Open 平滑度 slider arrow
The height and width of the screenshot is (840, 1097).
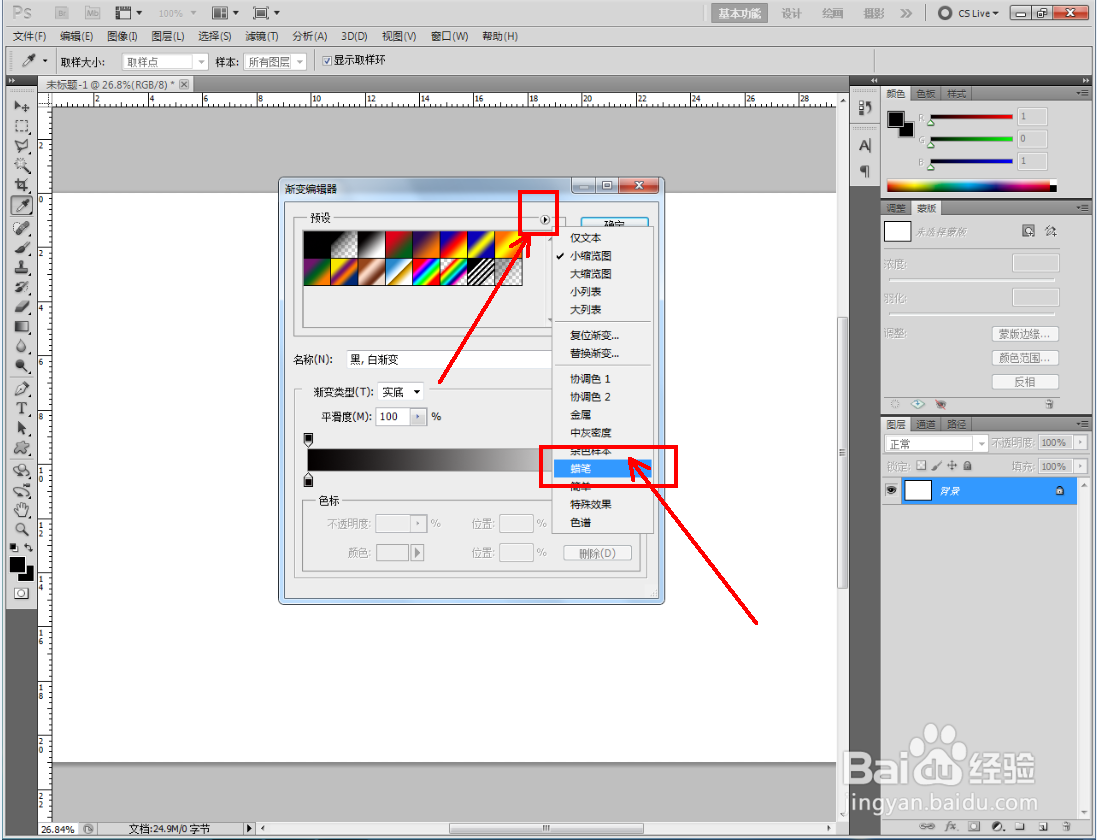coord(418,417)
